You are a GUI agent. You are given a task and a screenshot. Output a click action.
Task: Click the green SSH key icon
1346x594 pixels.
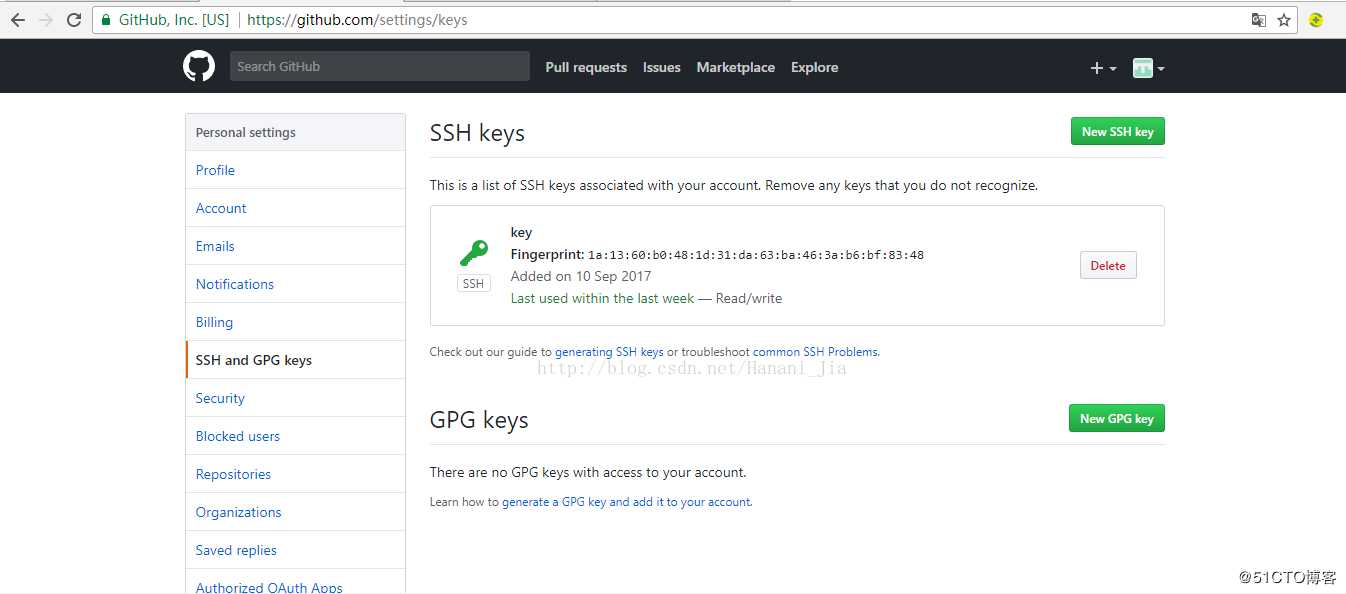[474, 253]
